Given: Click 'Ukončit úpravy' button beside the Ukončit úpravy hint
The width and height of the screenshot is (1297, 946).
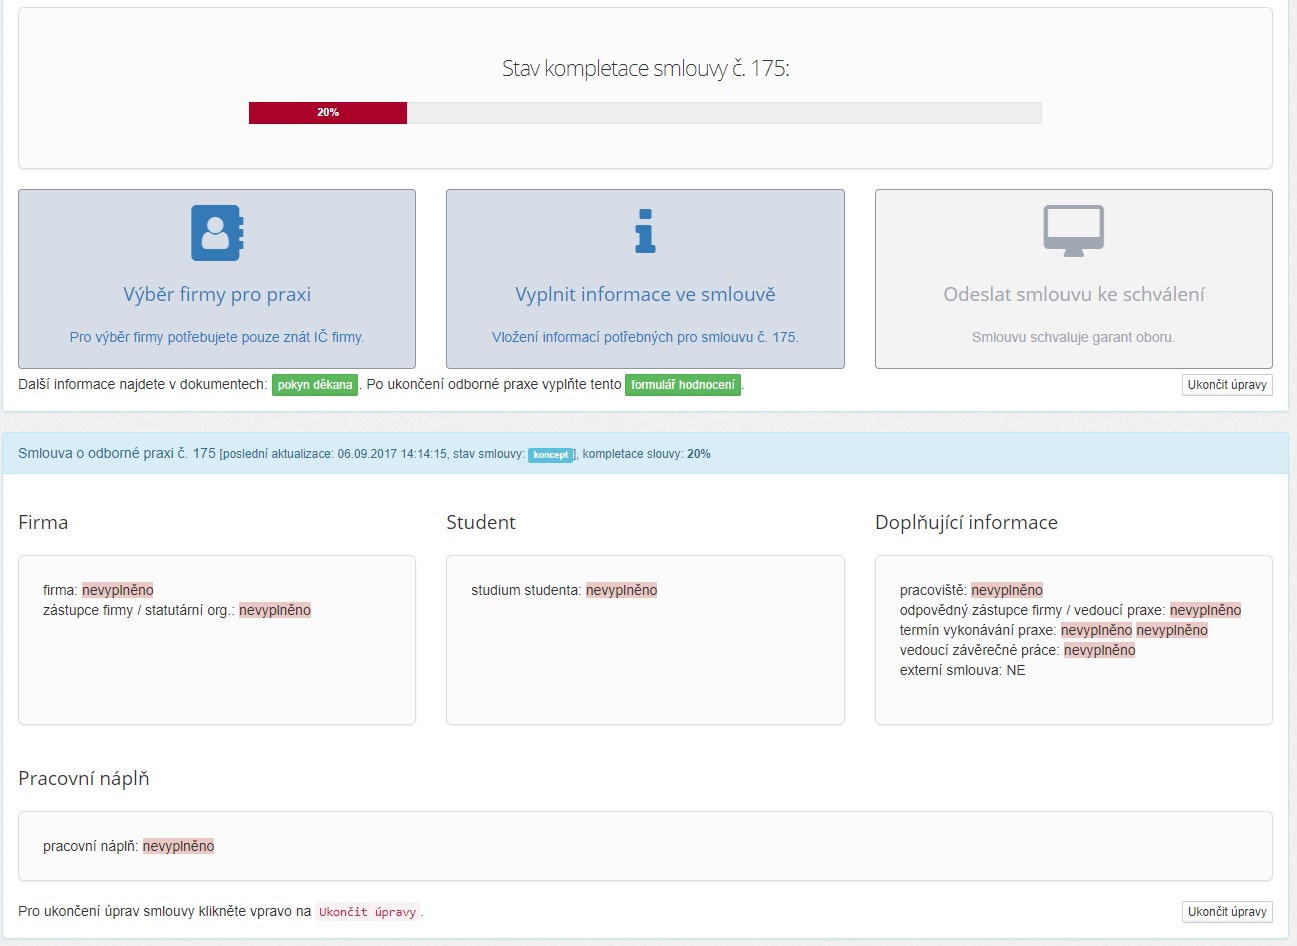Looking at the screenshot, I should tap(1227, 912).
